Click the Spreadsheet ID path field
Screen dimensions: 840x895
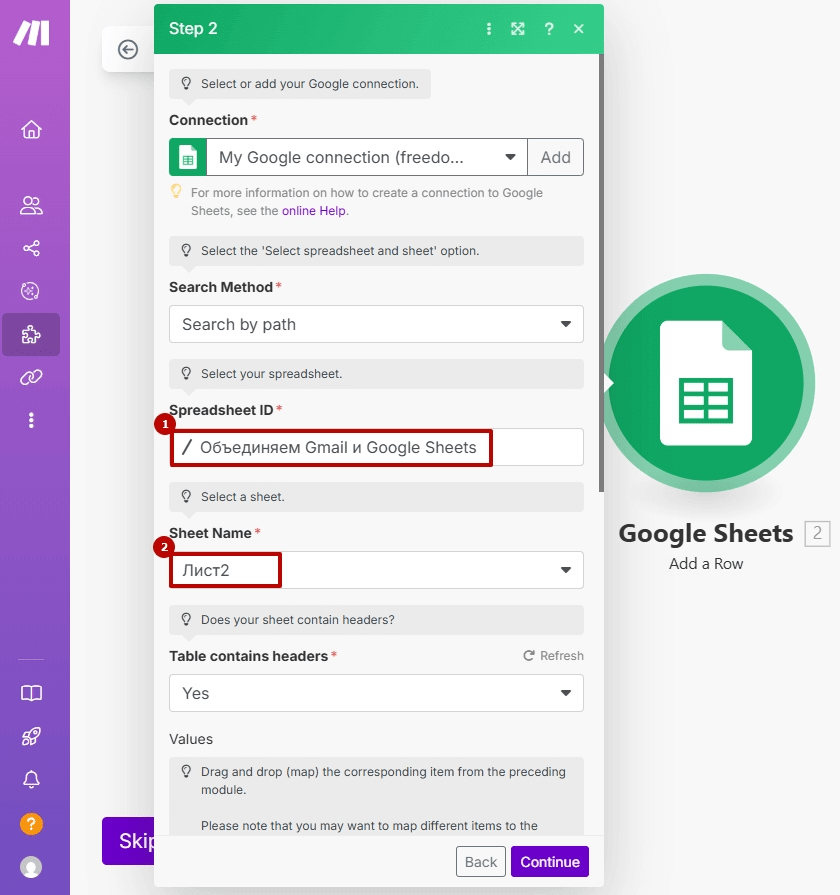pyautogui.click(x=376, y=447)
